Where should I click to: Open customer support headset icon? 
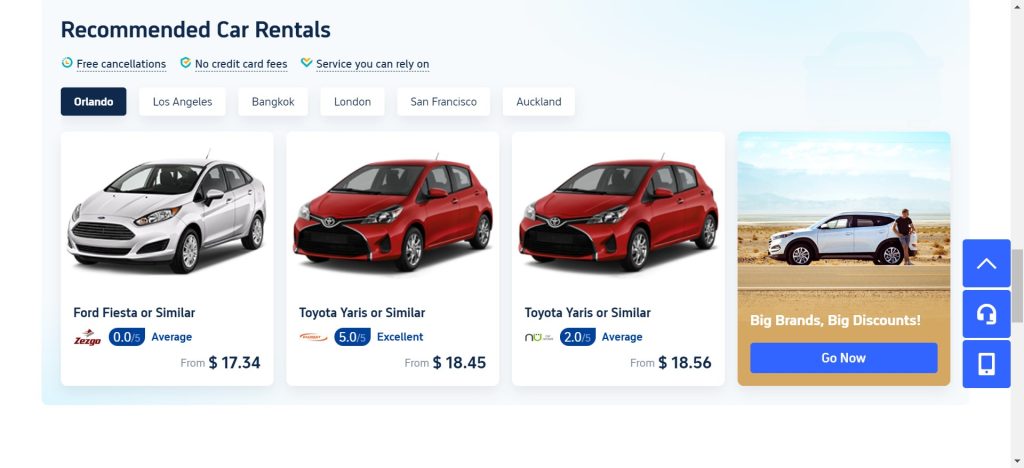click(986, 314)
